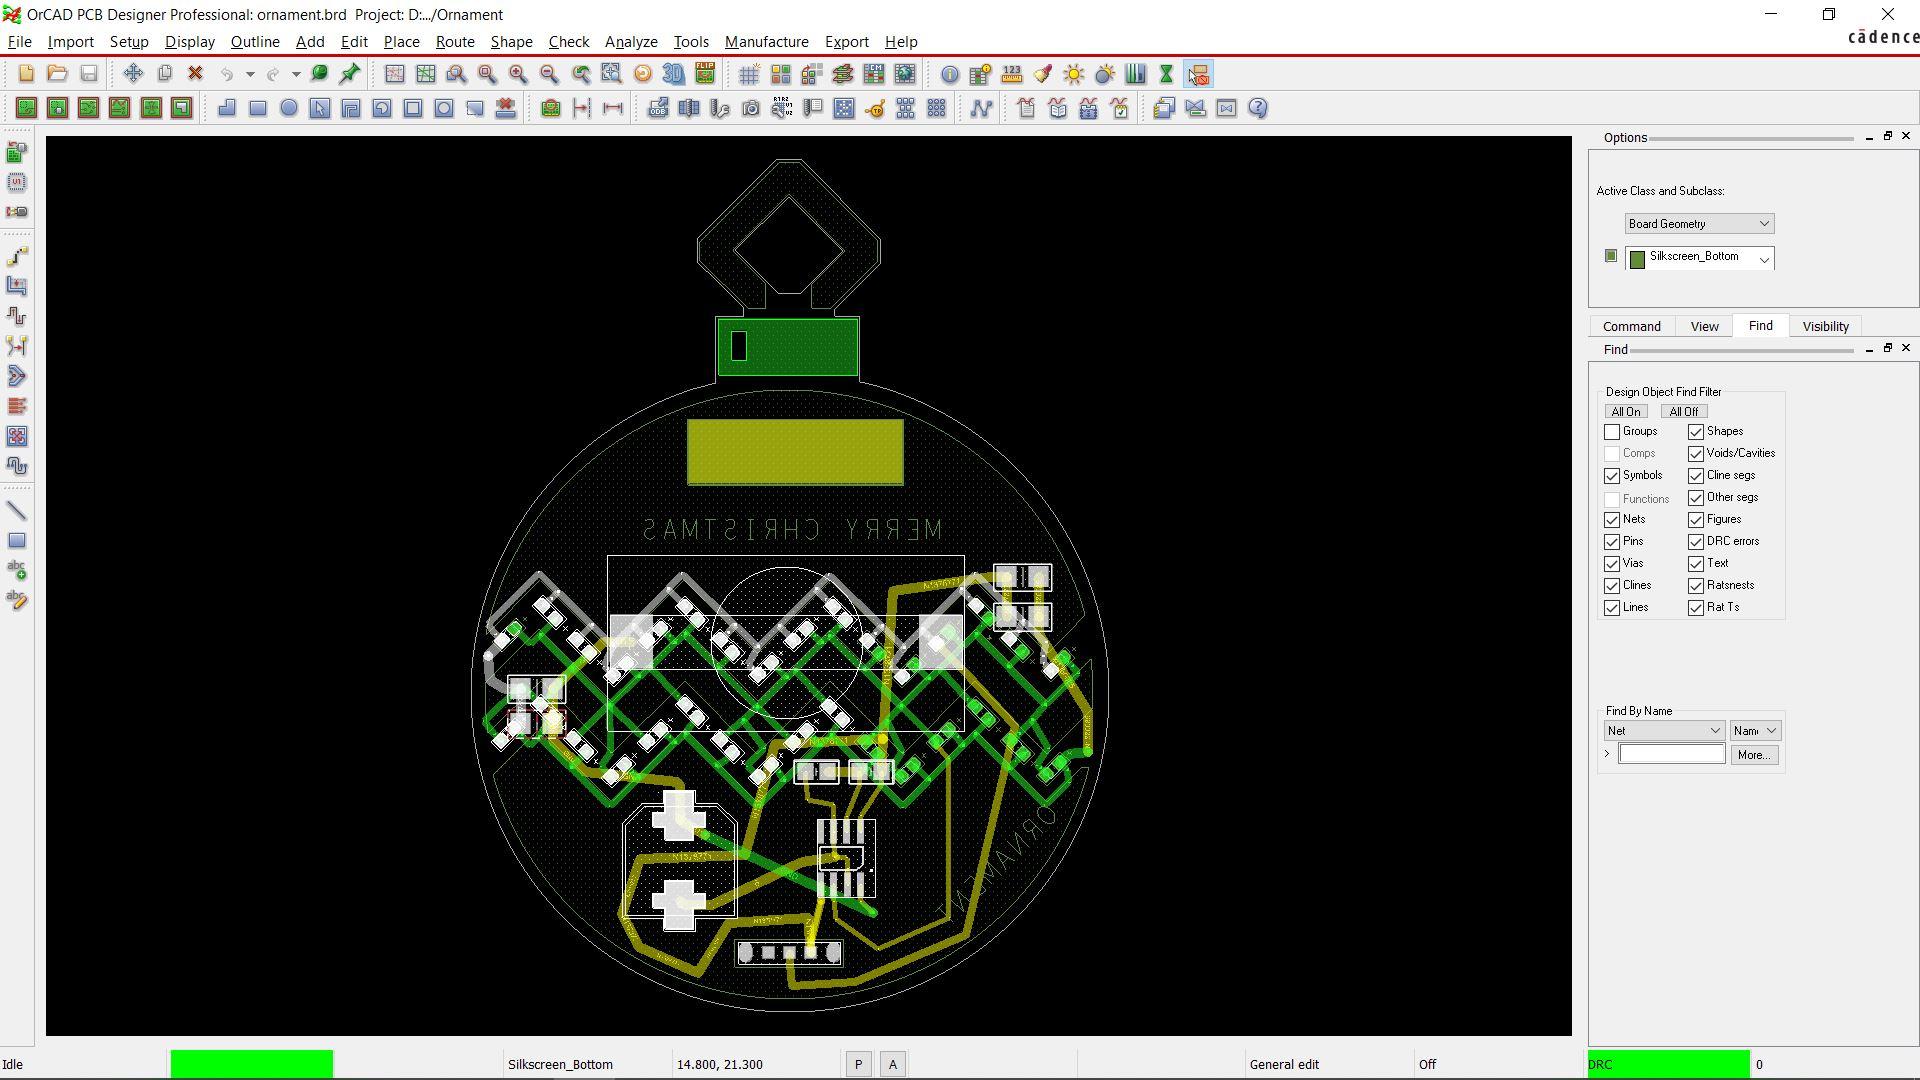Click the Silkscreen_Bottom layer color swatch
This screenshot has height=1080, width=1920.
pyautogui.click(x=1639, y=257)
